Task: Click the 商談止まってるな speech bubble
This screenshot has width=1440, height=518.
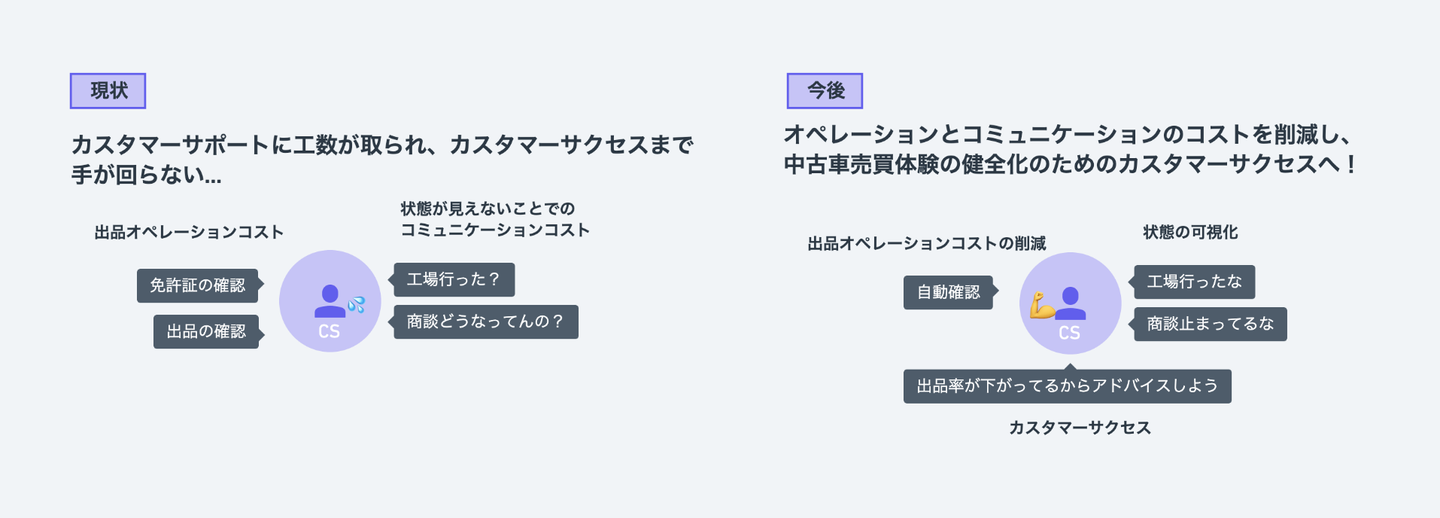Action: tap(1210, 324)
